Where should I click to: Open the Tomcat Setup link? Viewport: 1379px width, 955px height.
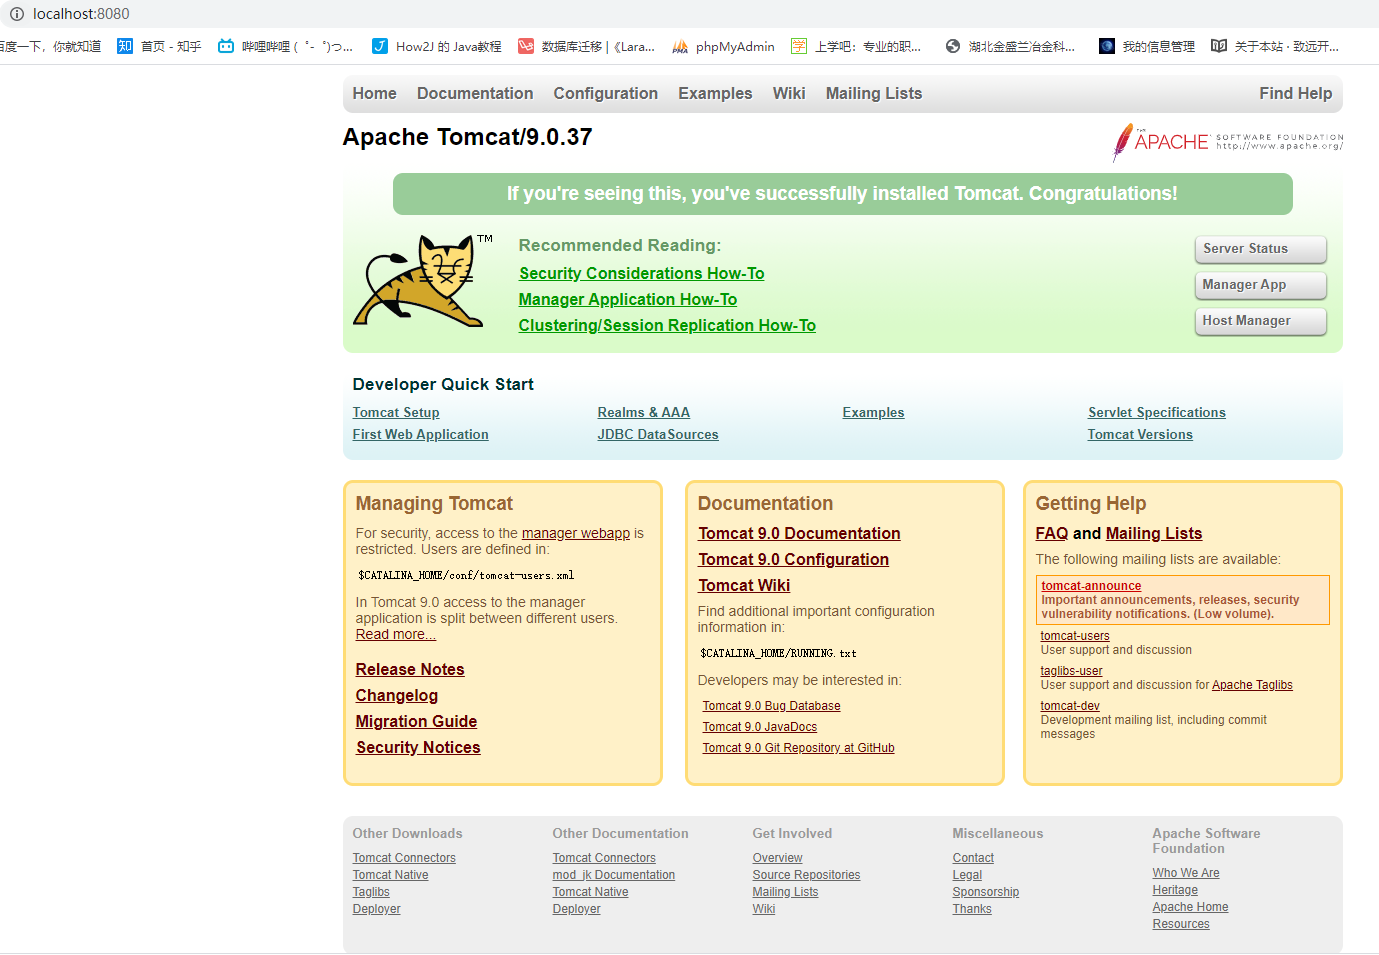tap(396, 412)
